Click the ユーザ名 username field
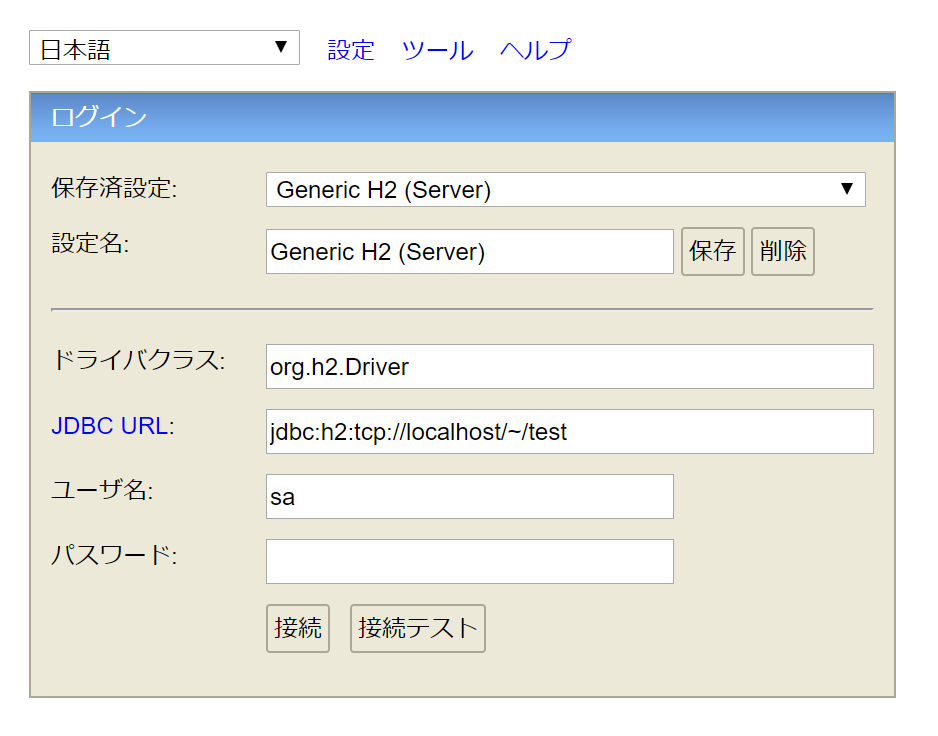Screen dimensions: 938x736 click(470, 497)
